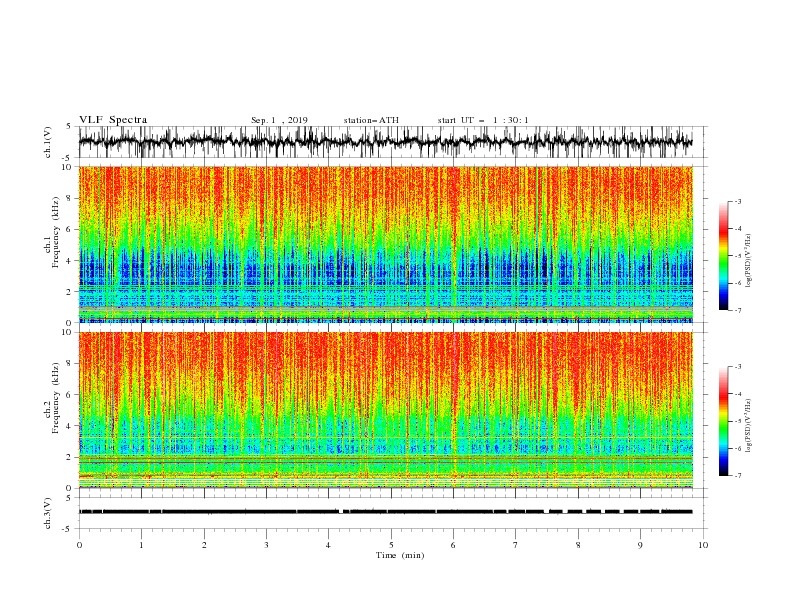The height and width of the screenshot is (612, 792).
Task: Click time axis tick label "8"
Action: point(578,545)
